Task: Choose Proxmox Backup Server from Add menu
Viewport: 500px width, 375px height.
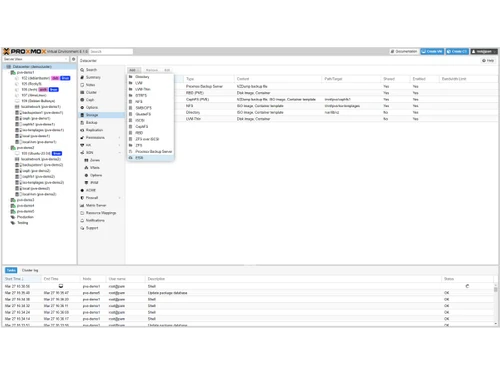Action: point(150,151)
